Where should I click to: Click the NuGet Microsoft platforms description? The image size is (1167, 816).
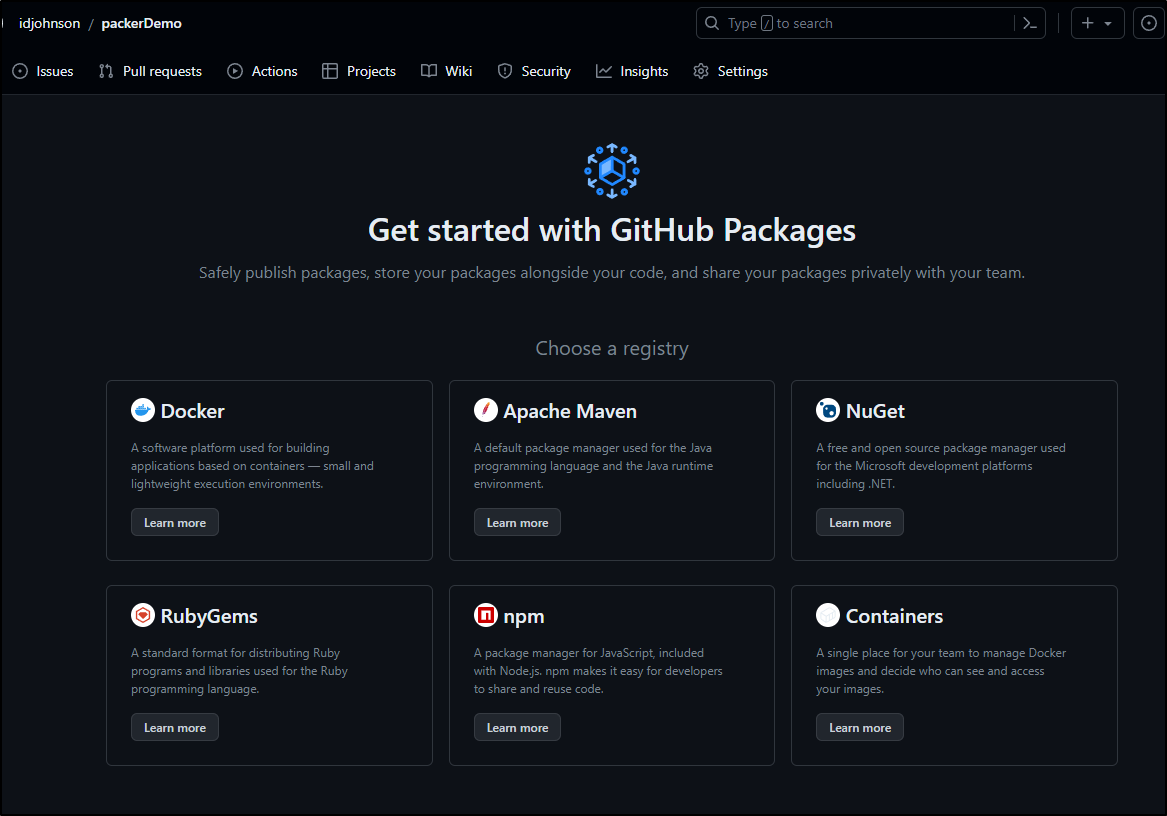(x=941, y=466)
